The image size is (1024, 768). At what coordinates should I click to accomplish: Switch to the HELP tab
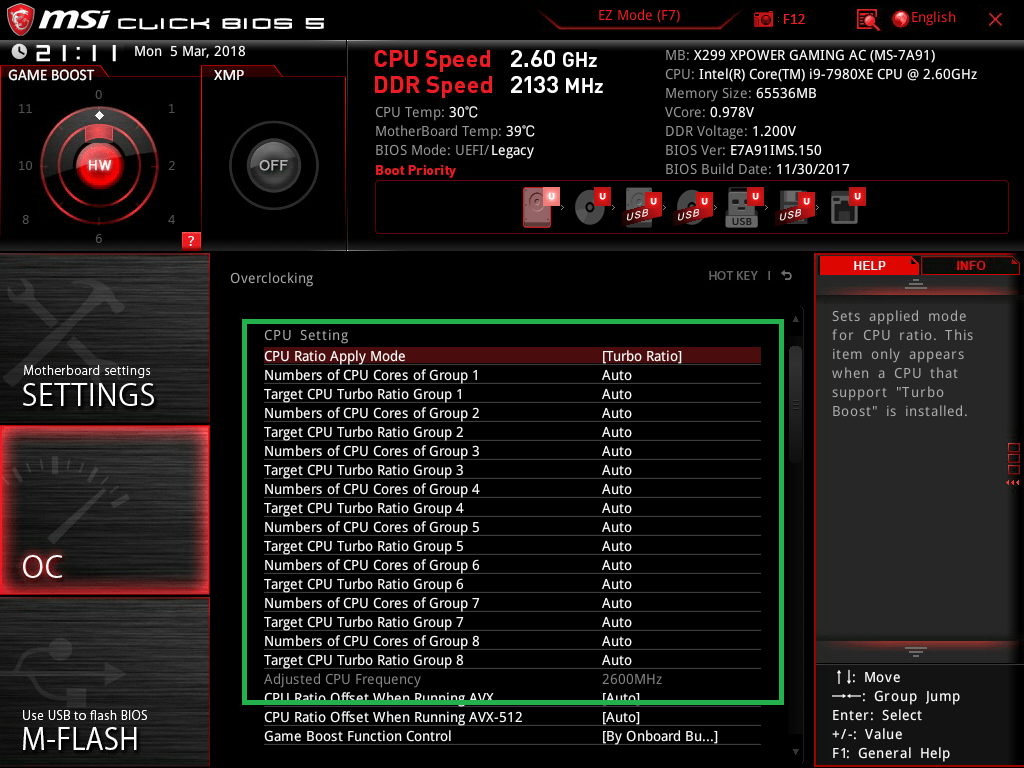pos(869,265)
